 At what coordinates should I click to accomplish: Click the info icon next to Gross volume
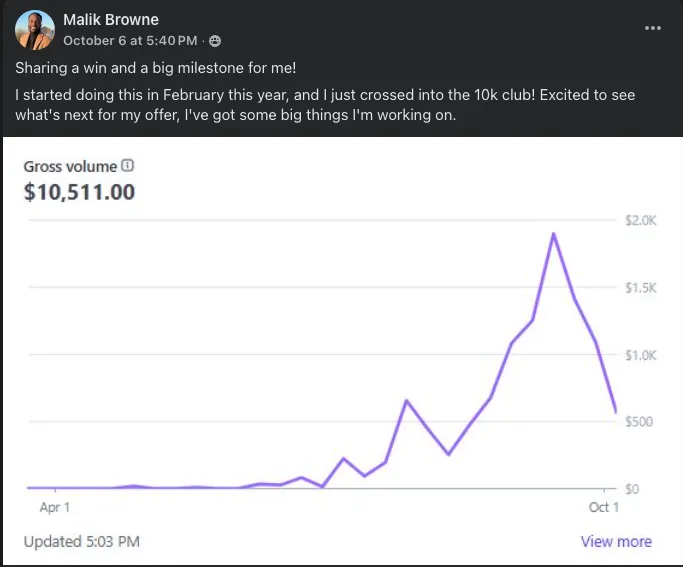coord(128,166)
